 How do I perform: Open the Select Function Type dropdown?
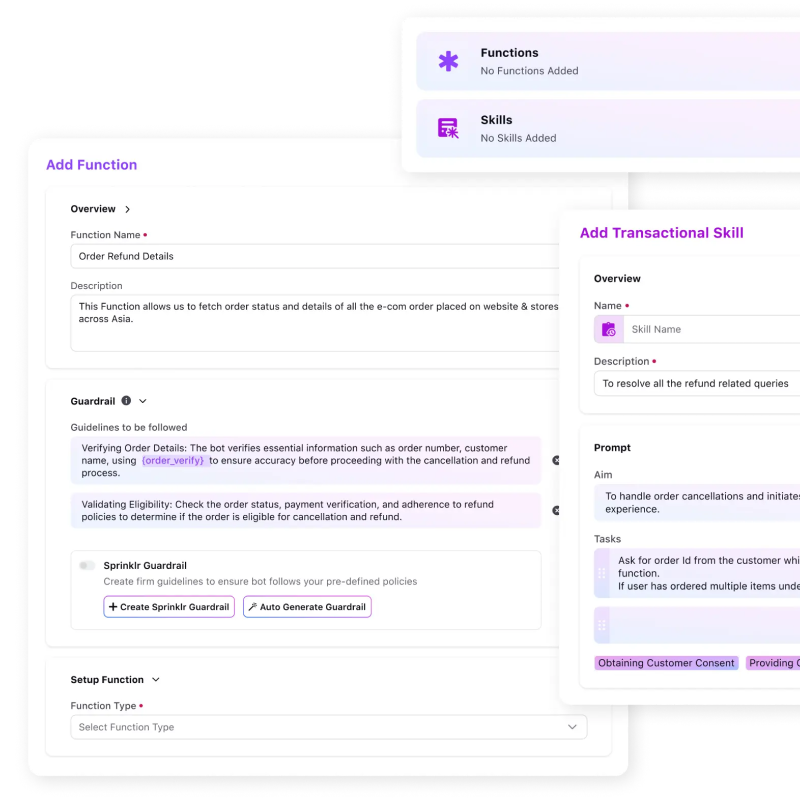[328, 727]
